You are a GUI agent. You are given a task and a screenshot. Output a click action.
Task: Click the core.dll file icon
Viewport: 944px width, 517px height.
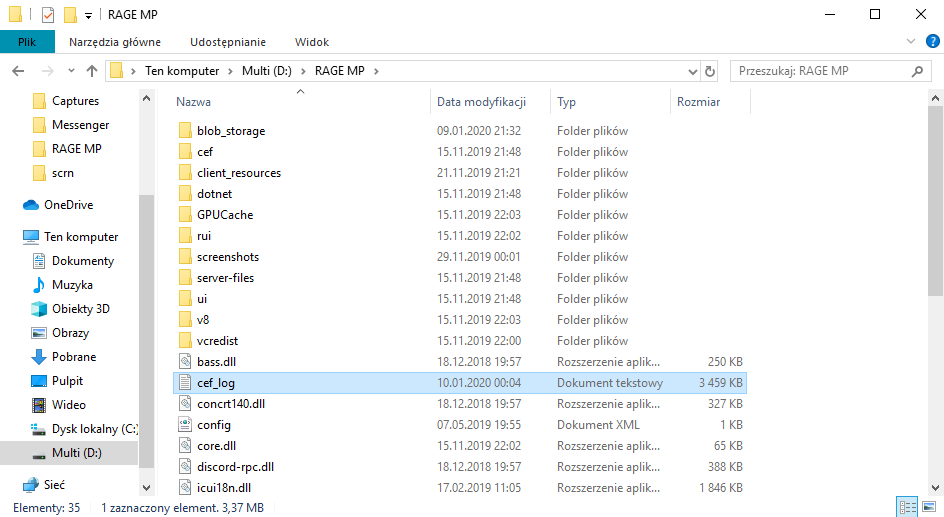[x=185, y=446]
